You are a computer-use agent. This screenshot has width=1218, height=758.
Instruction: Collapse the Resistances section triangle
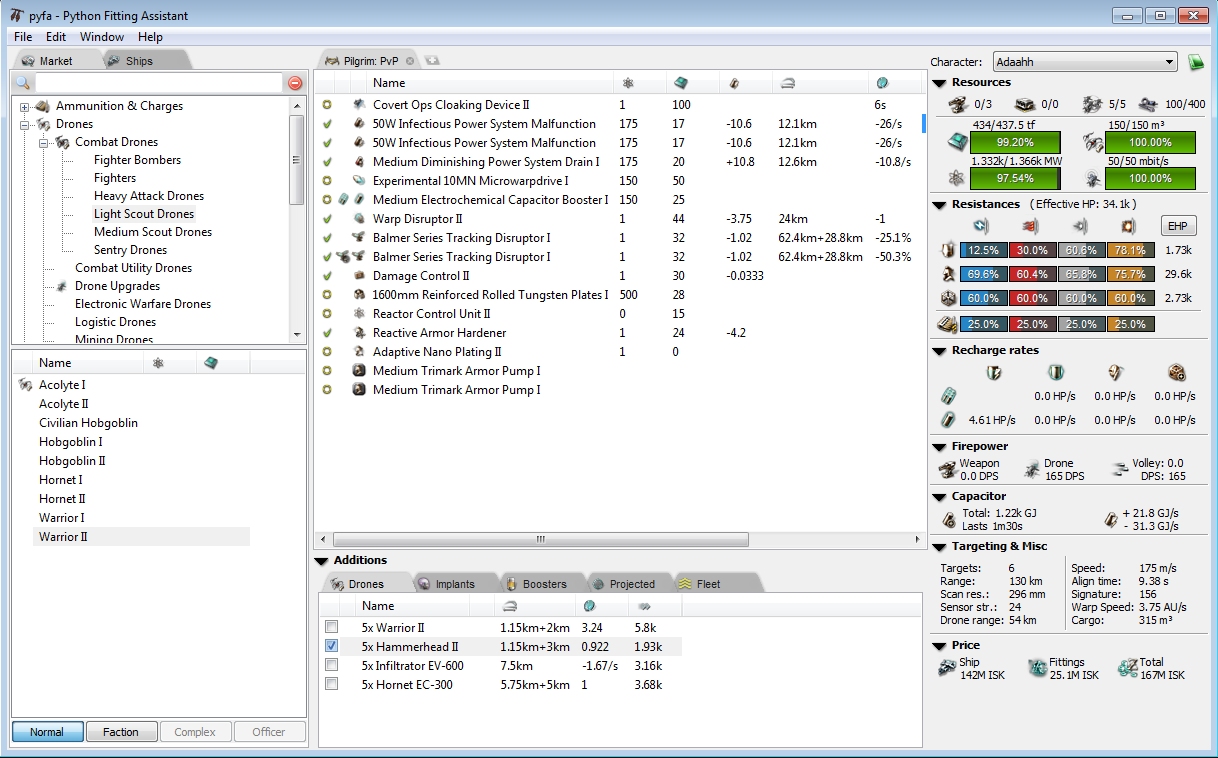pos(939,205)
